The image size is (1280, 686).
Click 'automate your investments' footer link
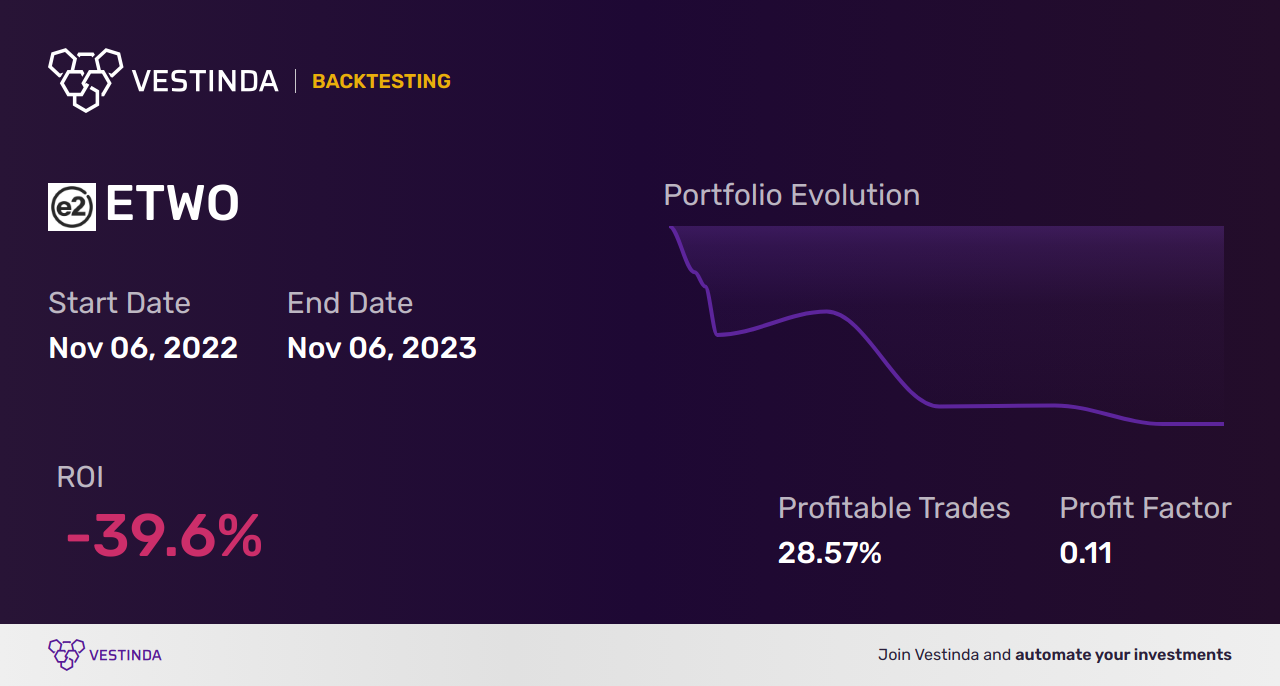pyautogui.click(x=1123, y=655)
